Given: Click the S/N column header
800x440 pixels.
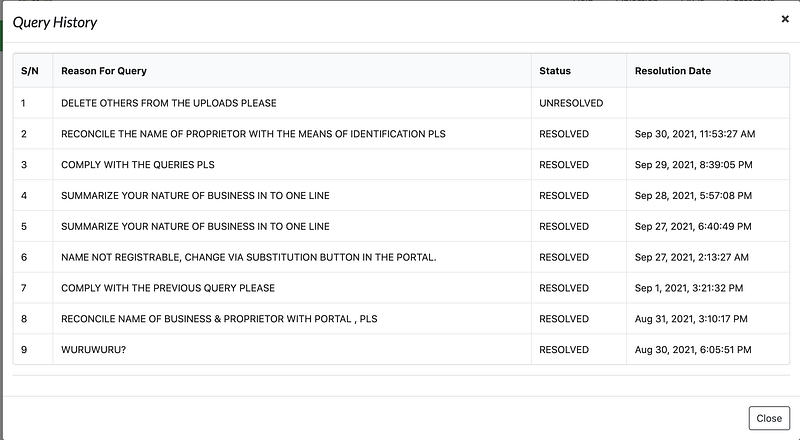Looking at the screenshot, I should coord(29,71).
